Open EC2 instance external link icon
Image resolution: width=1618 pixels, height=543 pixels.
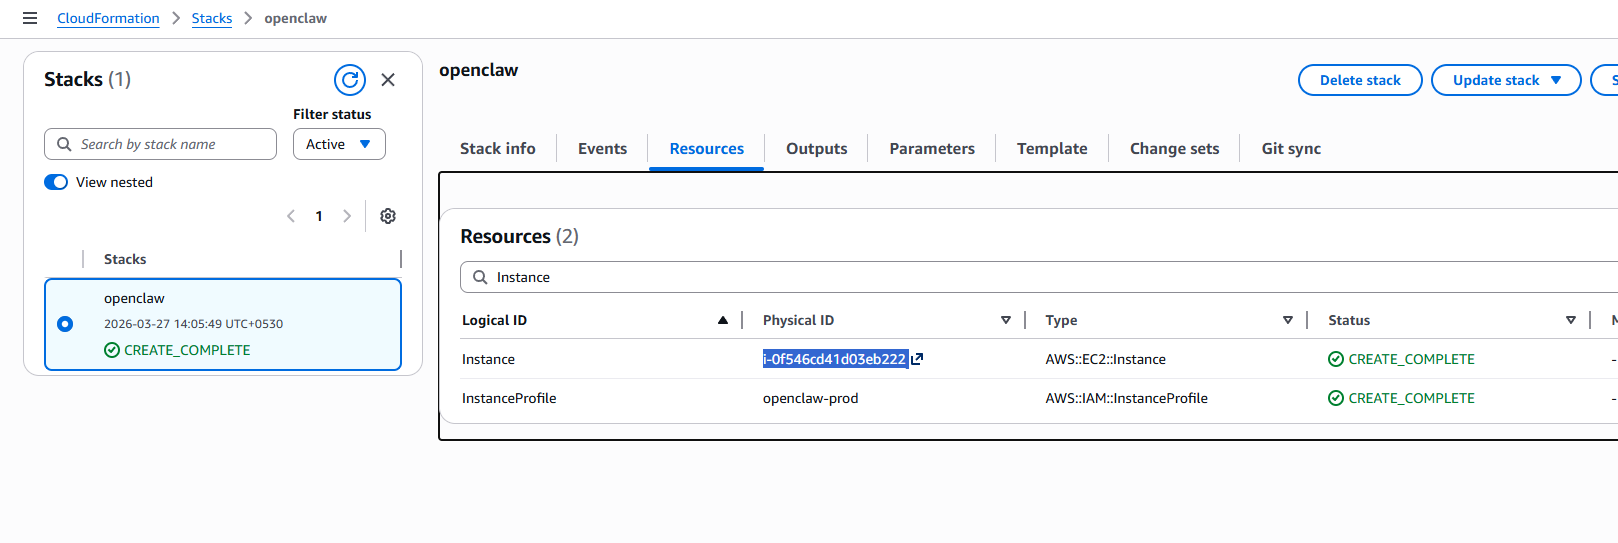pyautogui.click(x=917, y=359)
